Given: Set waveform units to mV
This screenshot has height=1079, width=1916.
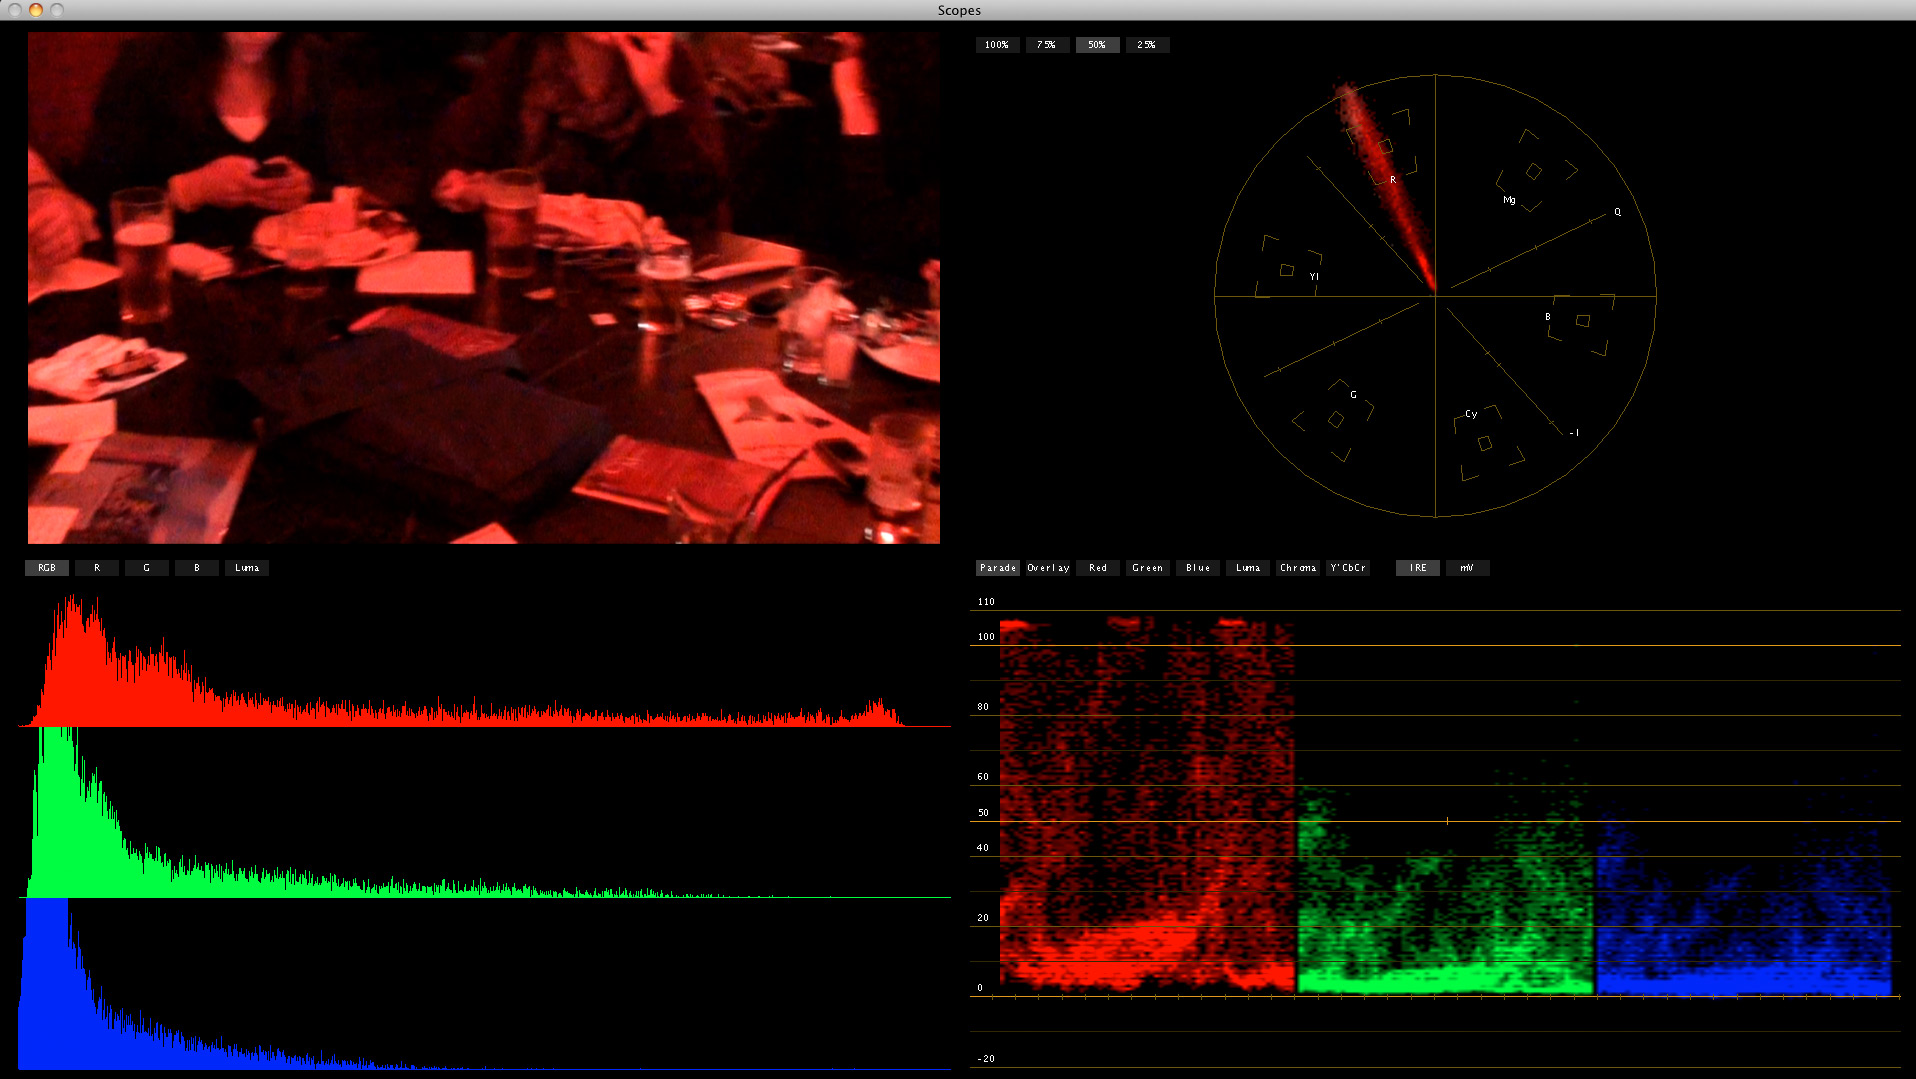Looking at the screenshot, I should coord(1467,568).
